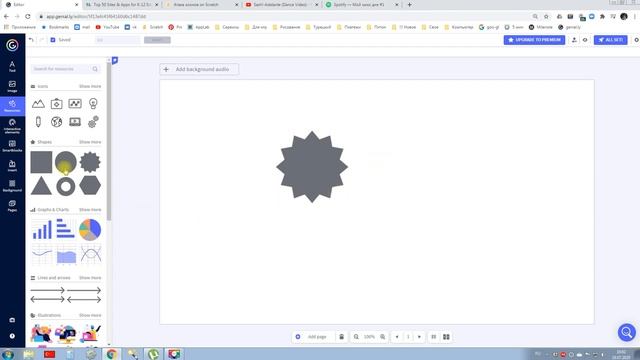The image size is (640, 360).
Task: Show more Graphs & Charts
Action: pyautogui.click(x=90, y=210)
